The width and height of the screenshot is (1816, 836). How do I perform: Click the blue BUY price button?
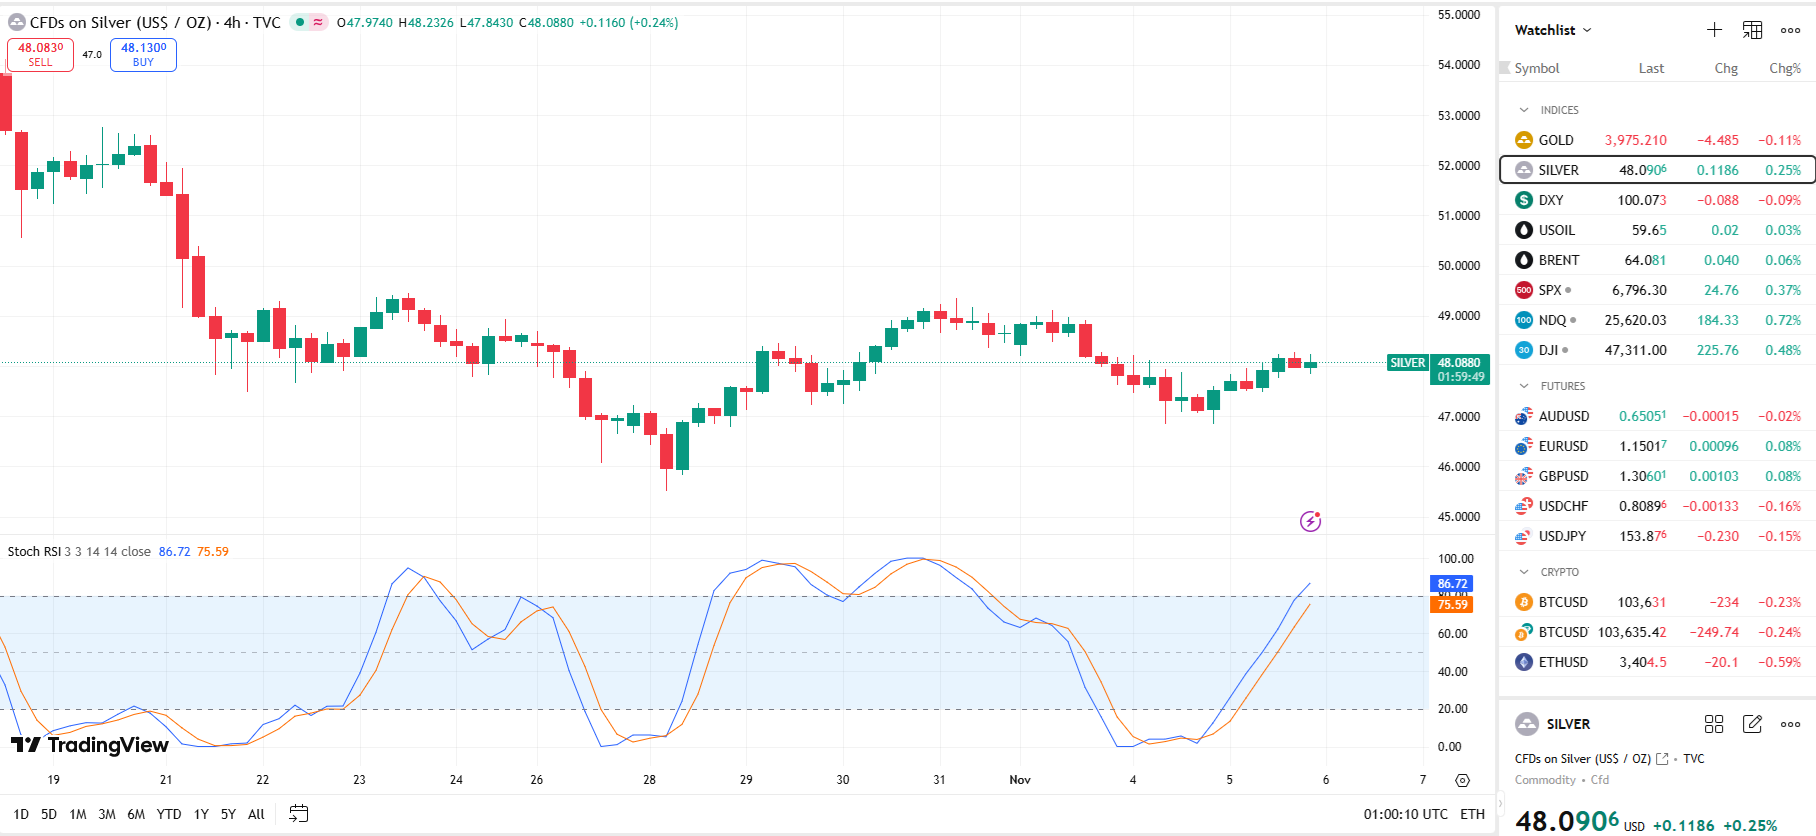pyautogui.click(x=143, y=55)
